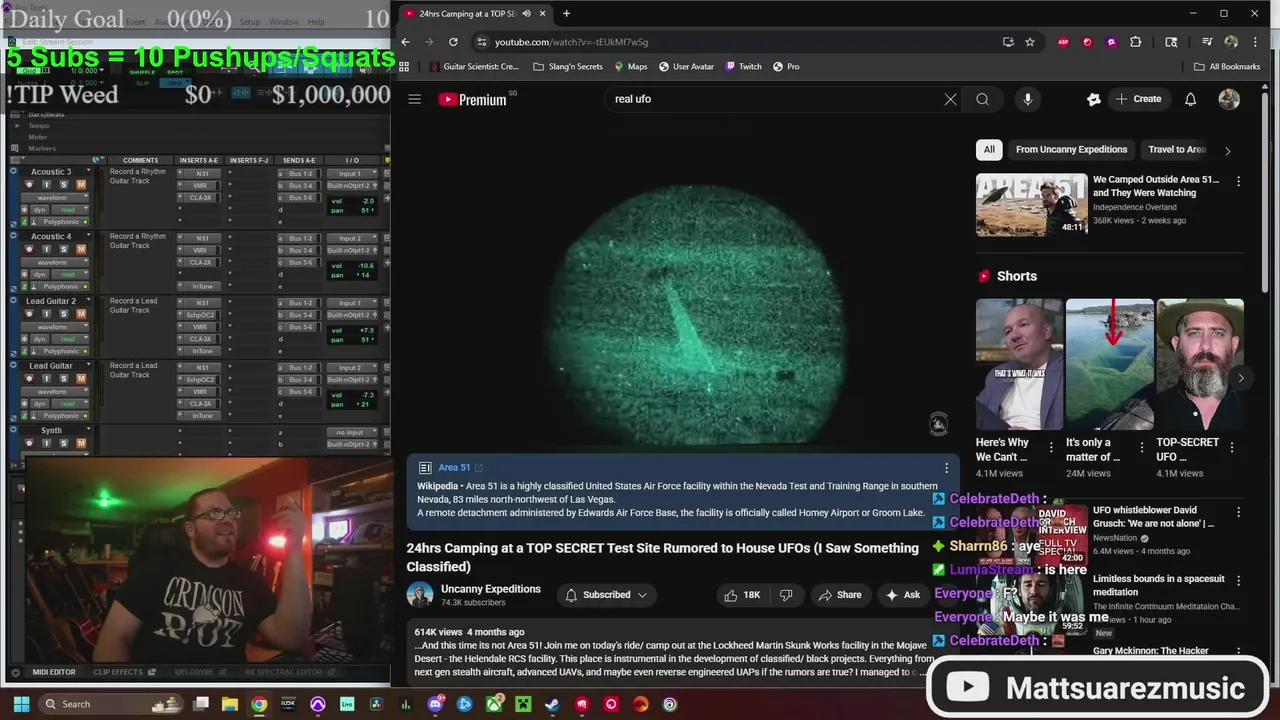Open Windows Start menu
This screenshot has height=720, width=1280.
[20, 704]
